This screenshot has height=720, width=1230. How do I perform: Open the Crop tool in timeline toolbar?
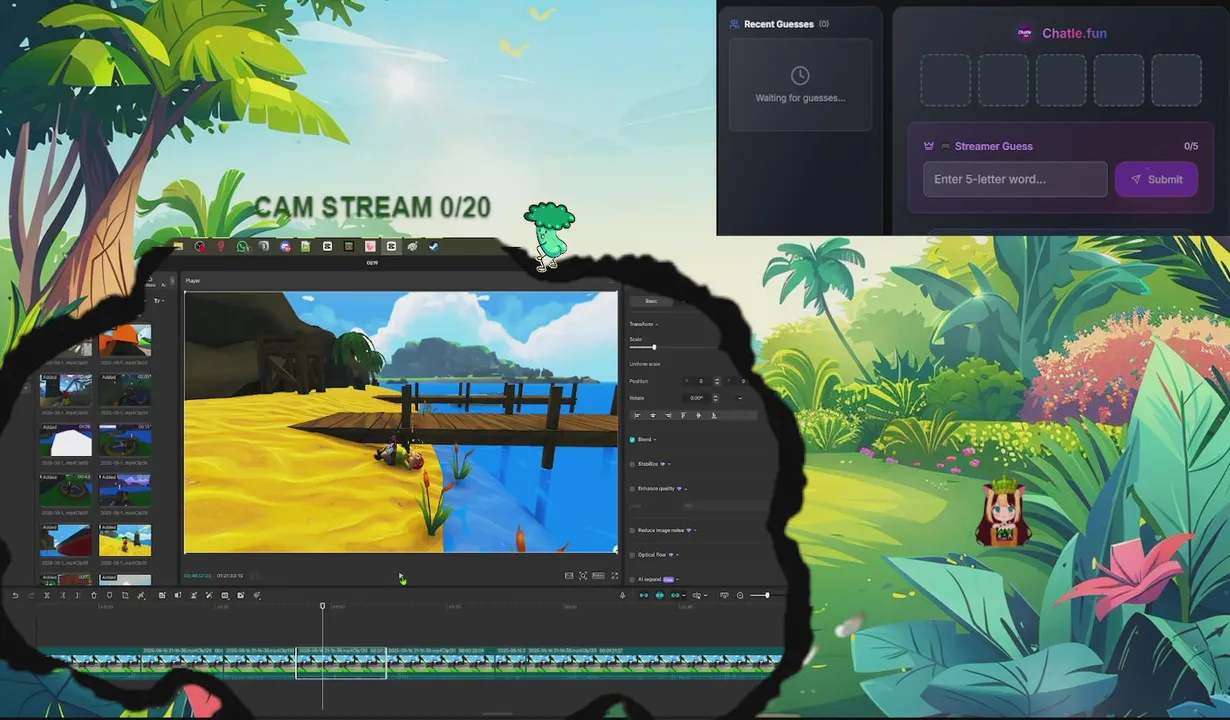pos(125,595)
